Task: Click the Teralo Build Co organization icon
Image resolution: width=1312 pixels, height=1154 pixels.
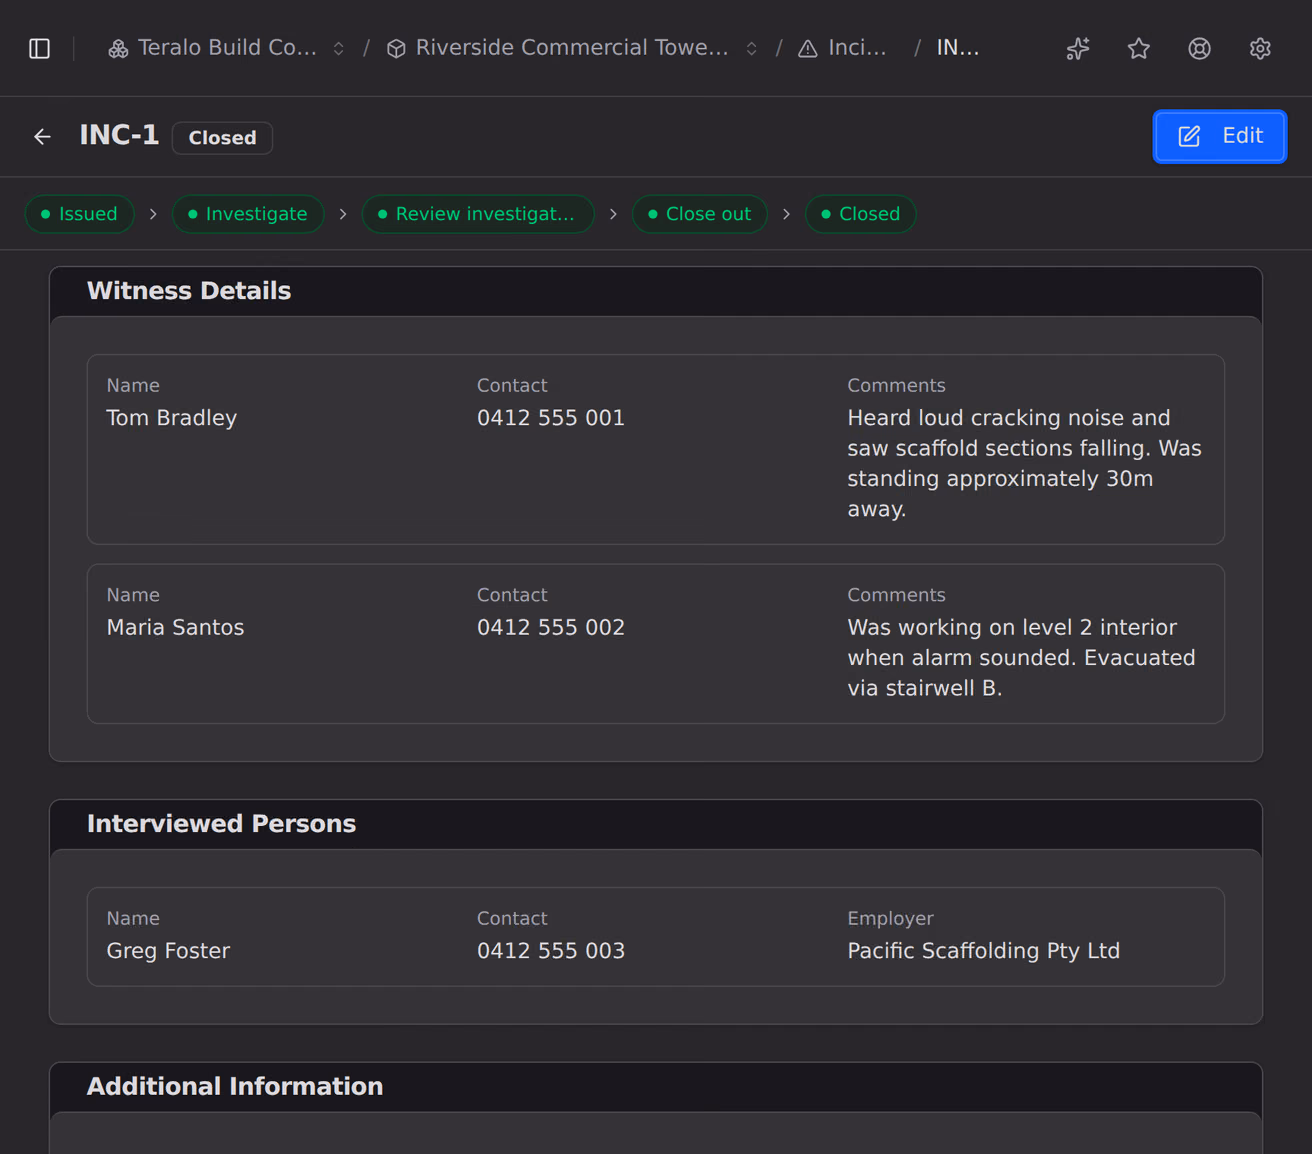Action: point(118,48)
